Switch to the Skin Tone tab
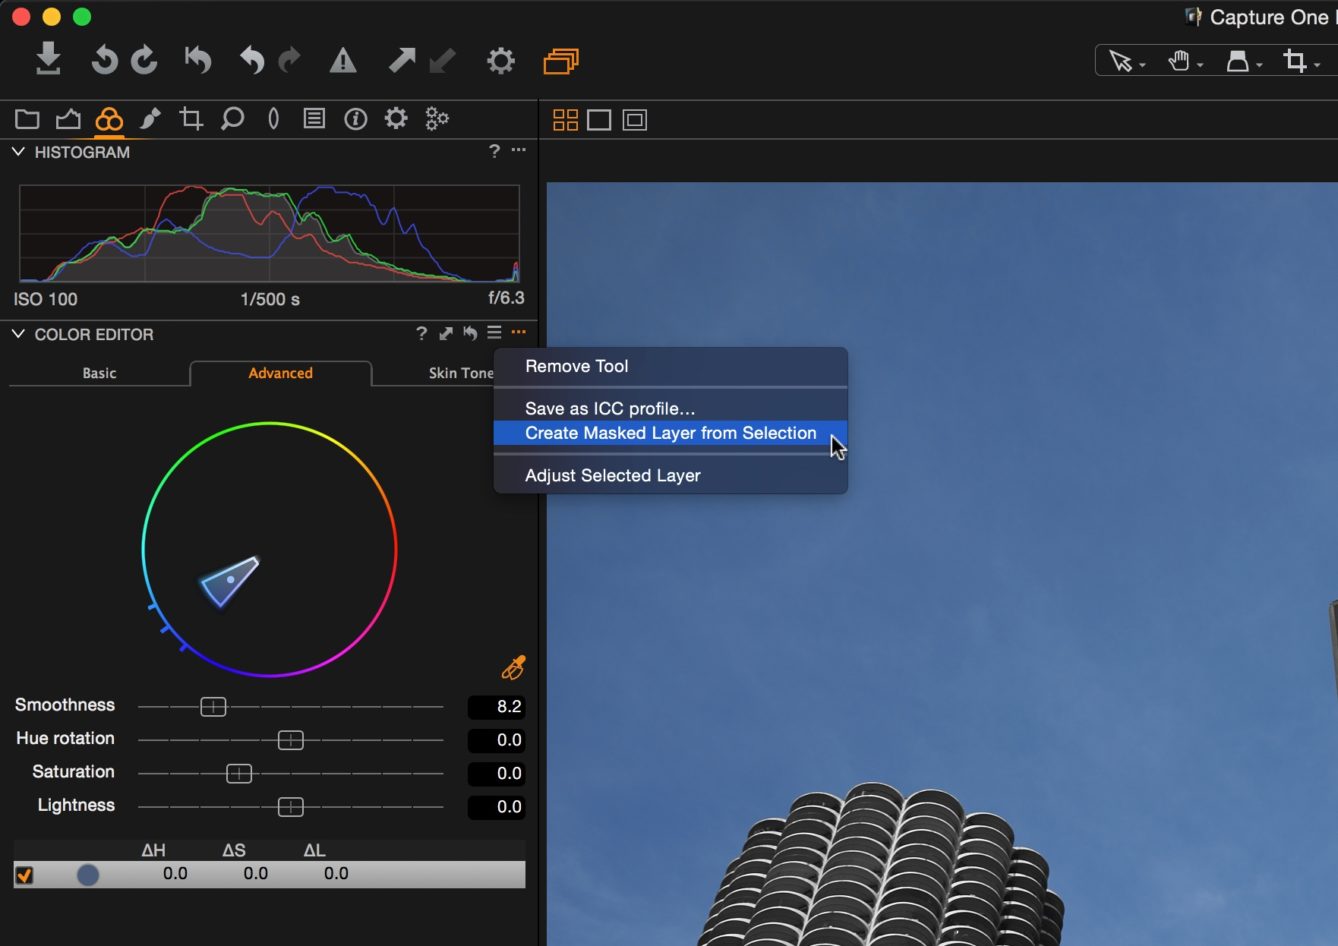Viewport: 1338px width, 946px height. tap(461, 373)
